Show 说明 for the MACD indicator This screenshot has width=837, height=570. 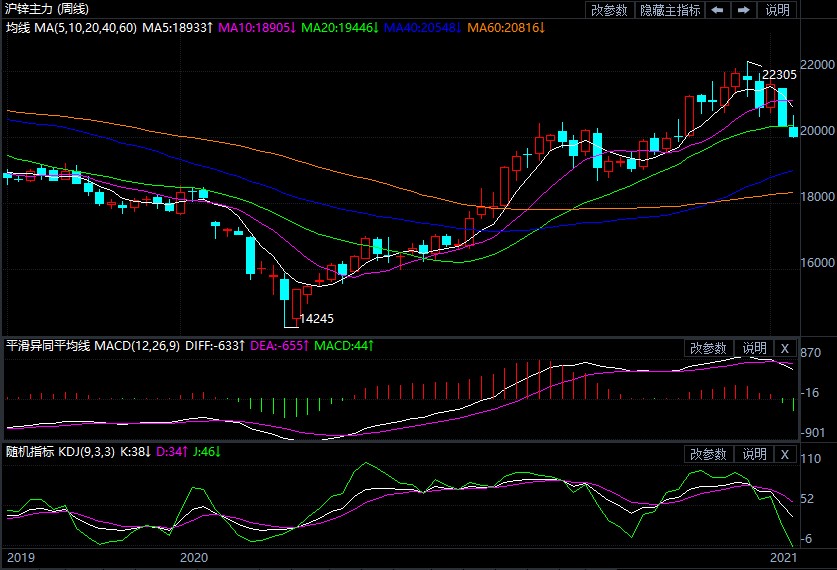pos(753,348)
